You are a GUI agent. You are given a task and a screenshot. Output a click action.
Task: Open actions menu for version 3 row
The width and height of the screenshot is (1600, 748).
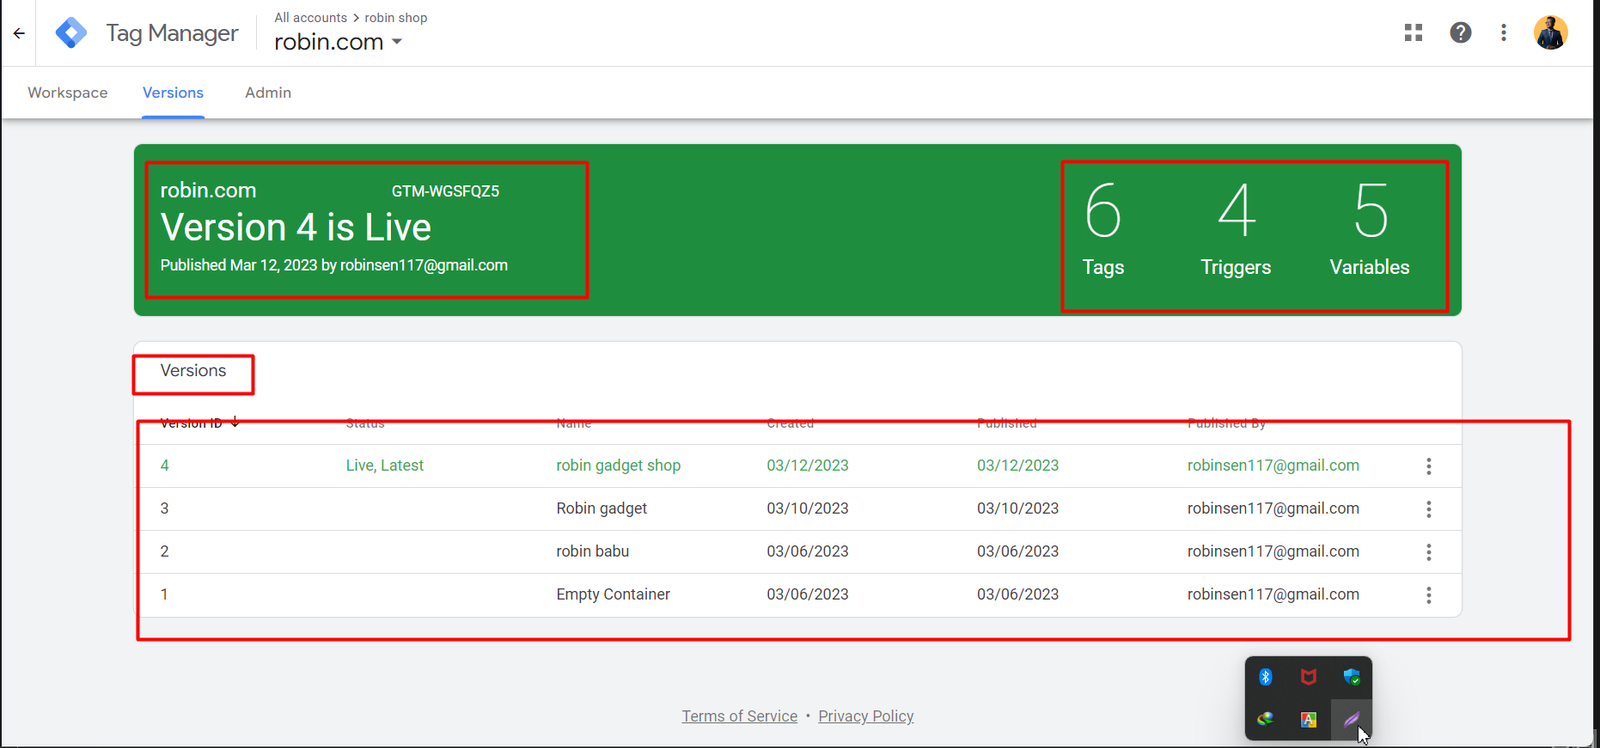1429,509
